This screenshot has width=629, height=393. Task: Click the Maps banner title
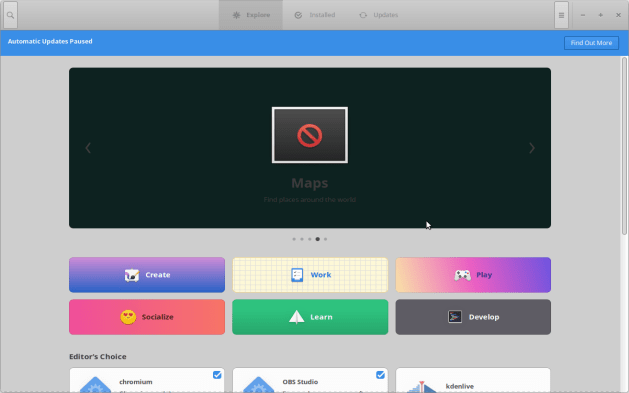[x=310, y=183]
